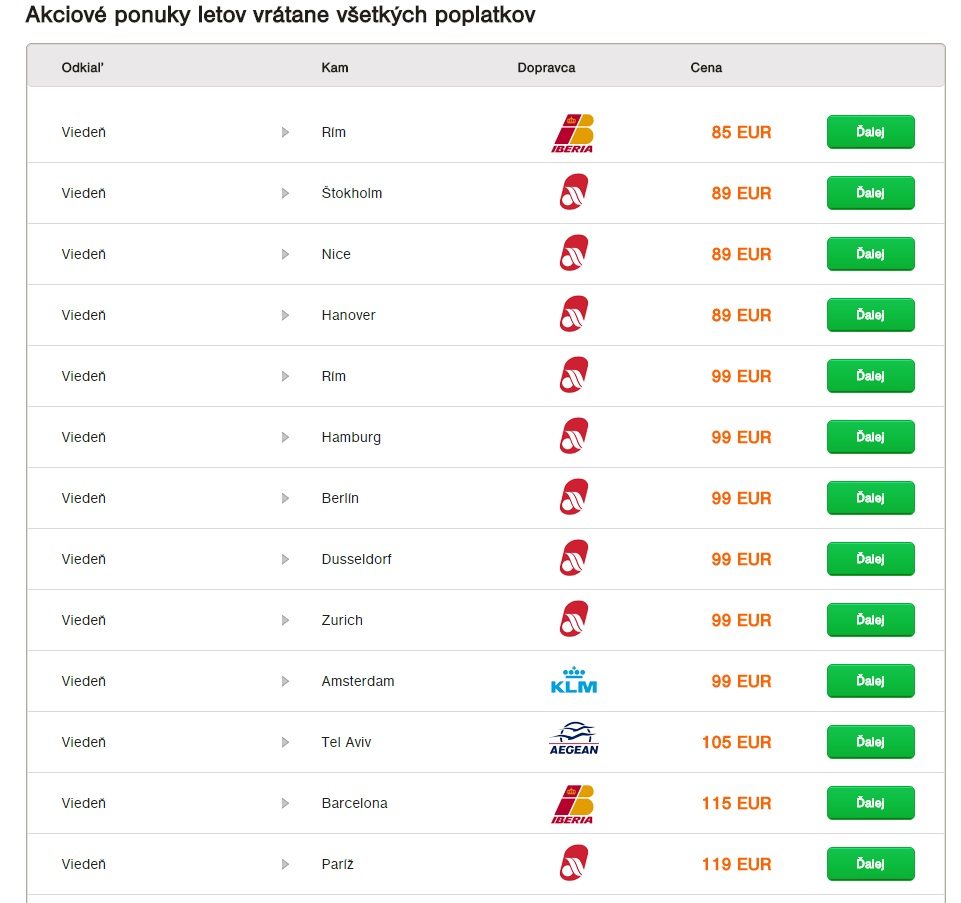
Task: Click Ďalej for the Hanover flight
Action: (x=870, y=315)
